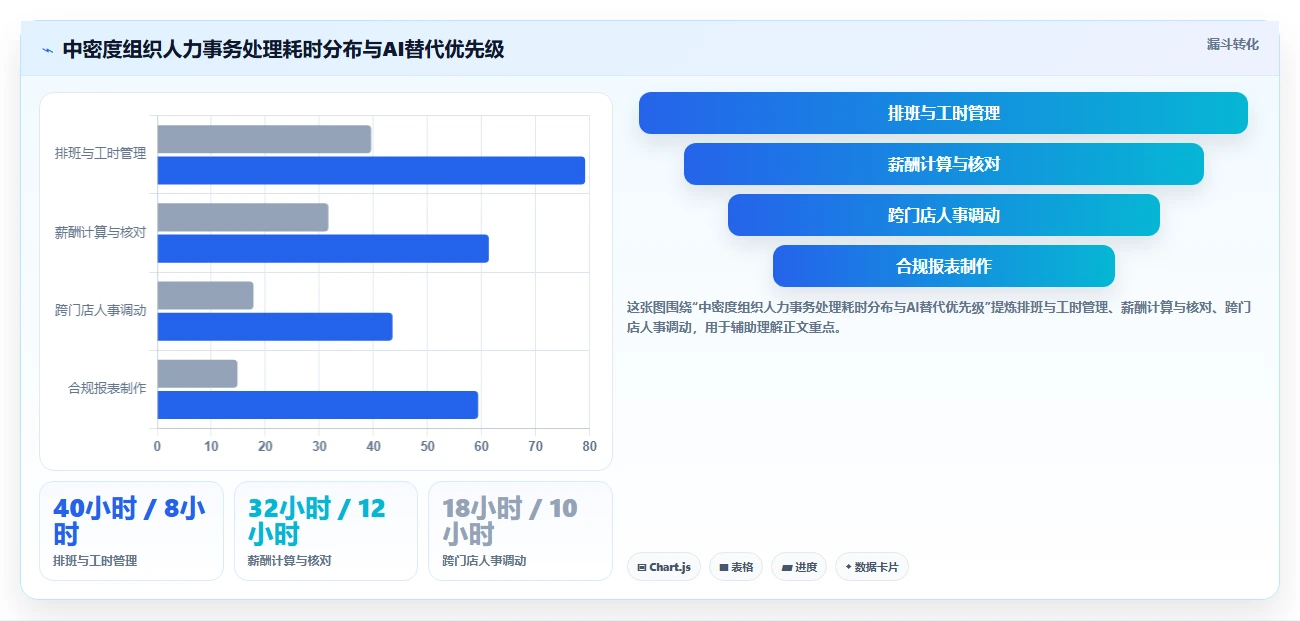Select the 排班与工时管理 funnel stage
This screenshot has width=1300, height=621.
(x=943, y=113)
